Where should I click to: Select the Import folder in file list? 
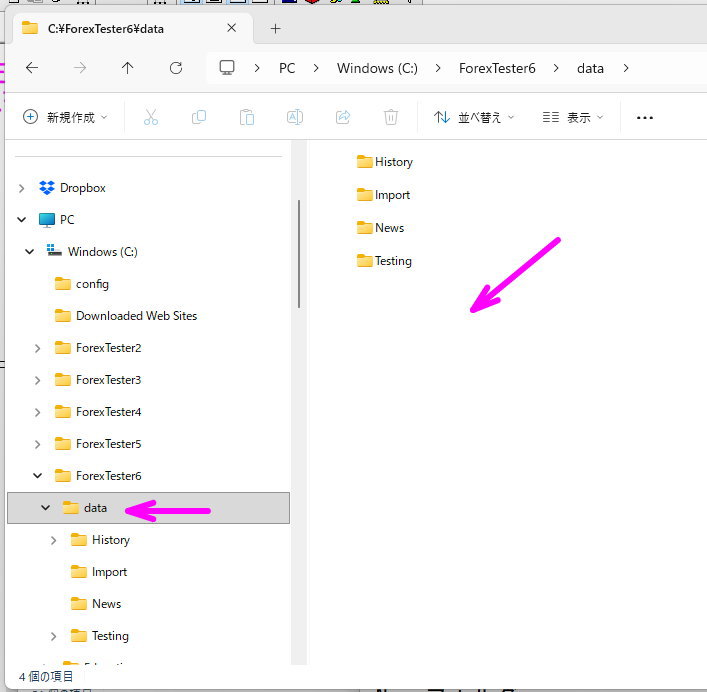coord(383,195)
